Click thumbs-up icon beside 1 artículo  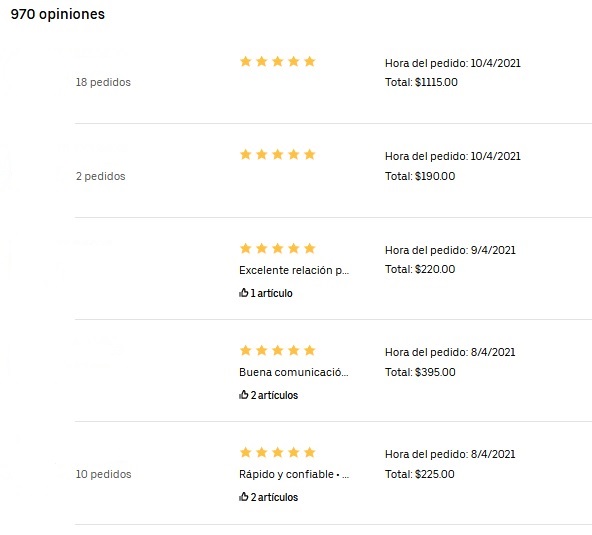(x=244, y=293)
